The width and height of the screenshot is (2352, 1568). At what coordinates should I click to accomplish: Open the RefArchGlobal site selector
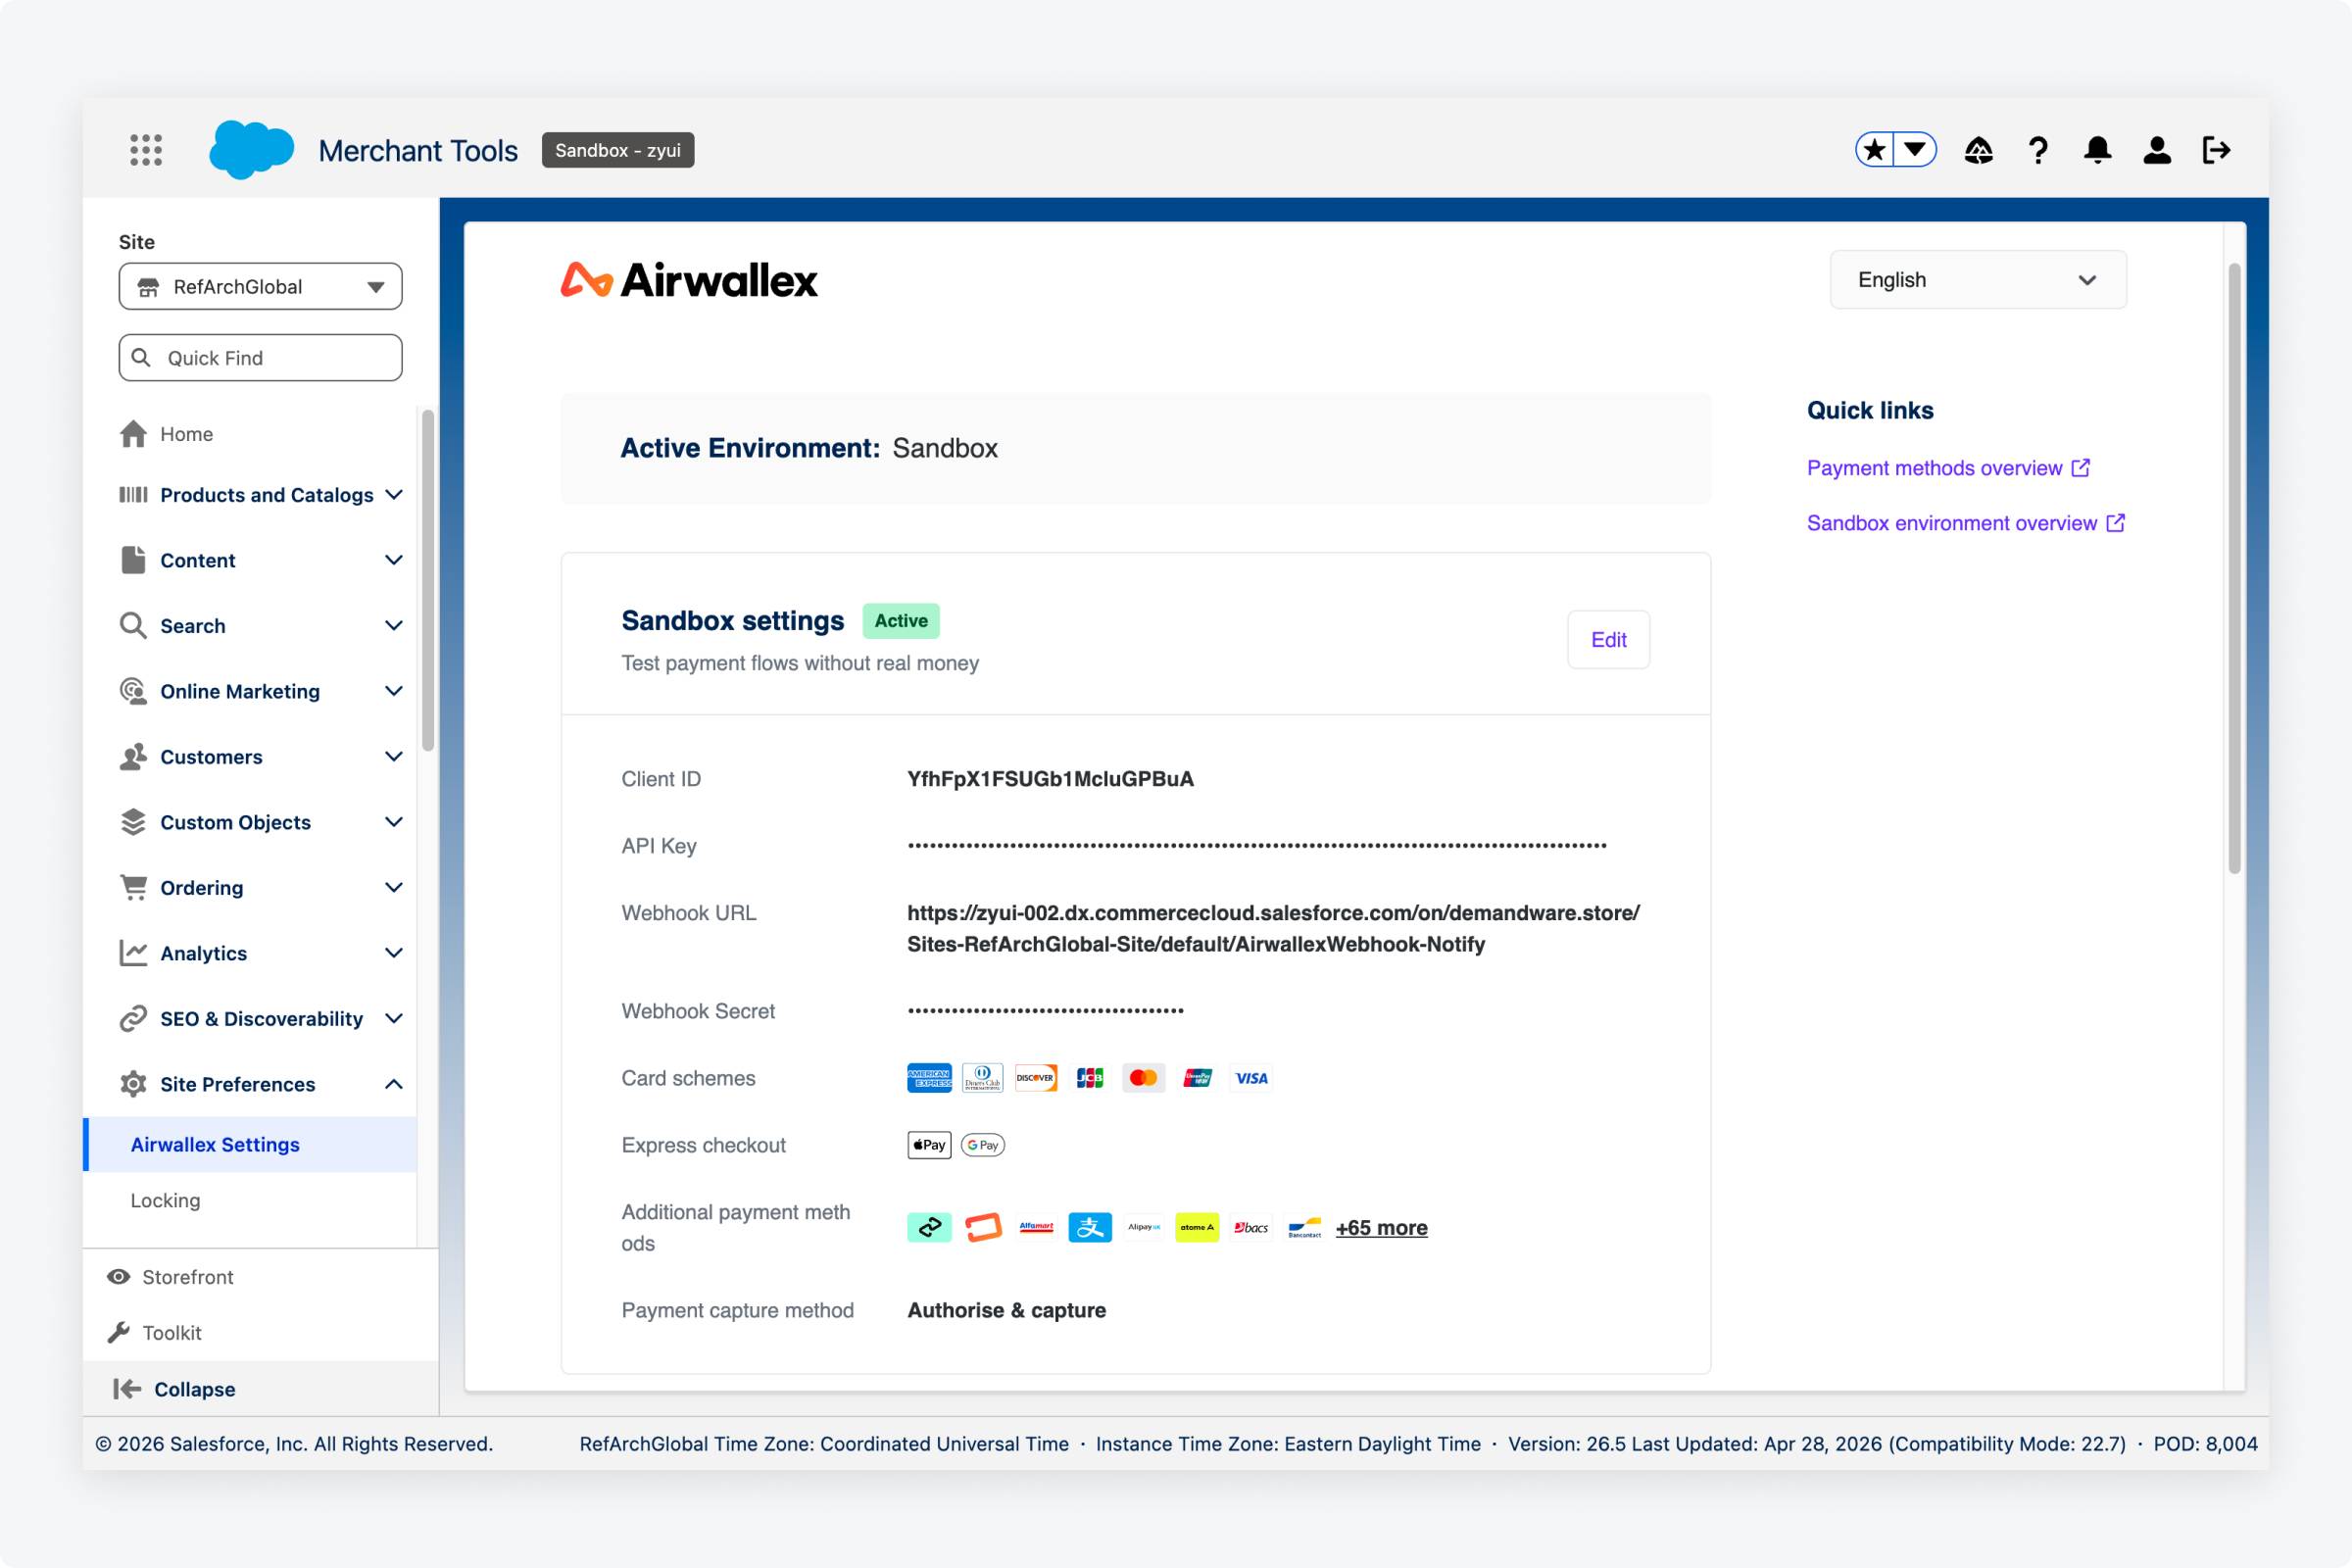[x=260, y=287]
